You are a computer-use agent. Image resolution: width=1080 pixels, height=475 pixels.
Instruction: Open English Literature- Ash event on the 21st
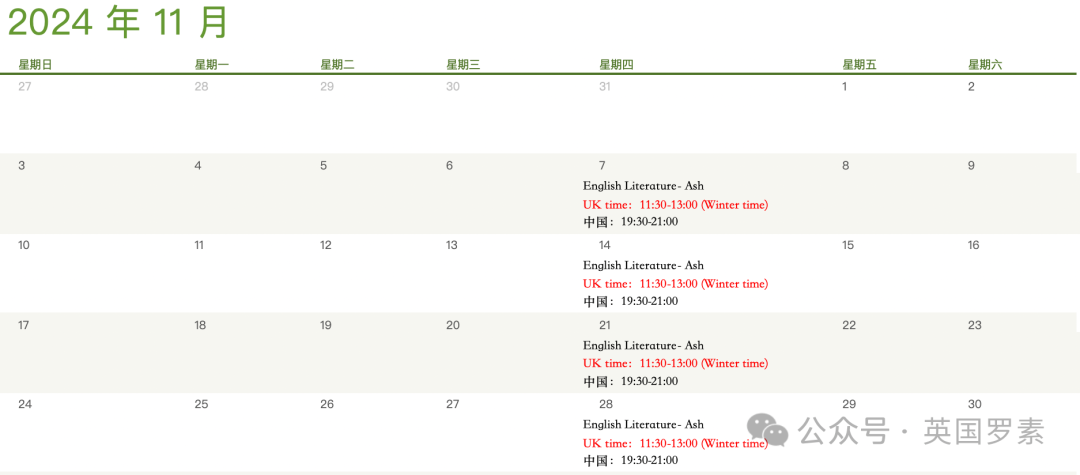point(643,345)
